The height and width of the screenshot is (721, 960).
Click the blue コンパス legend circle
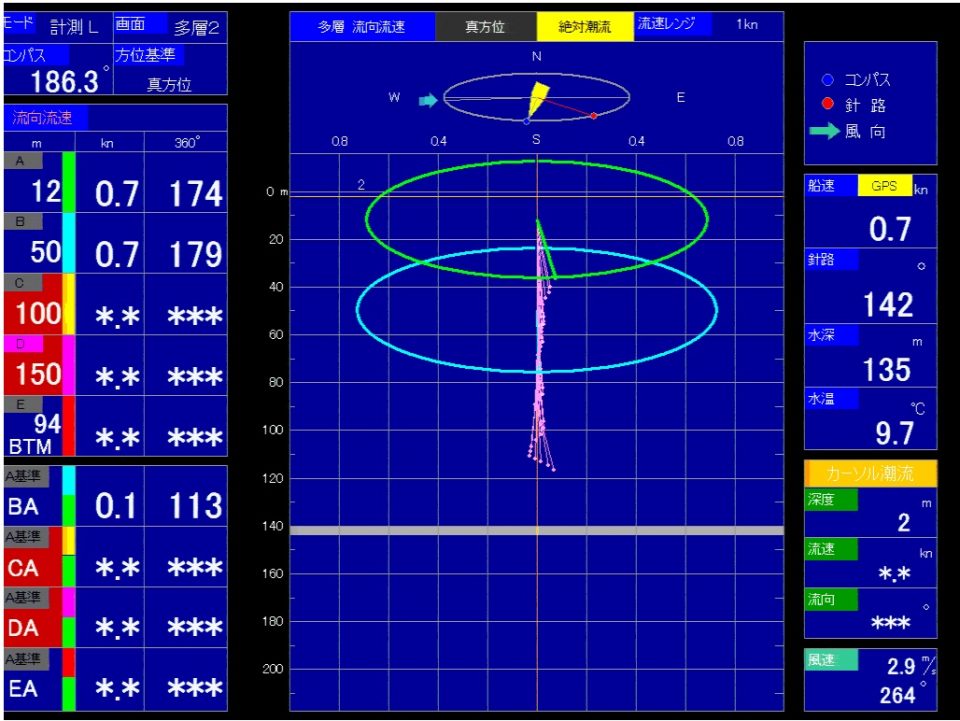826,80
